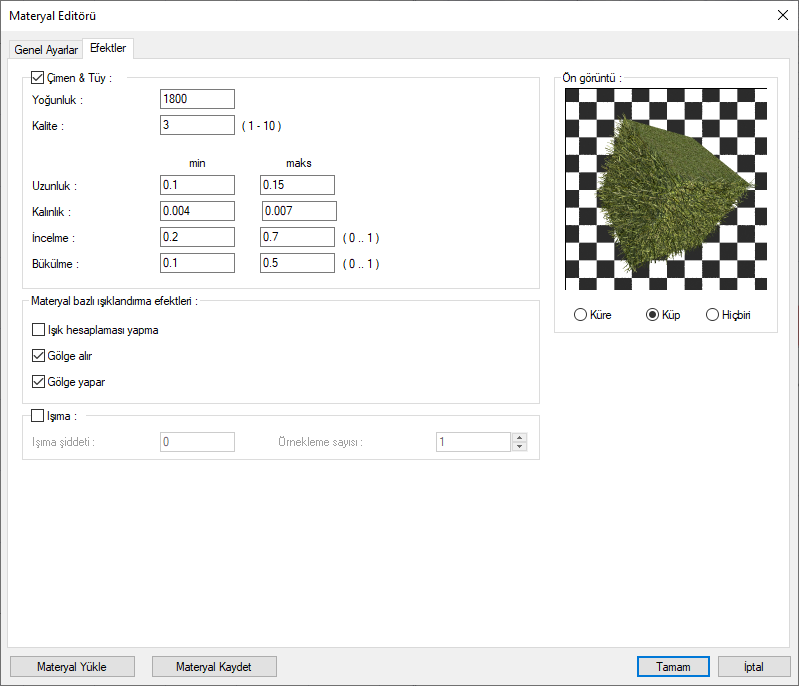
Task: Click the Bükülme maks input
Action: tap(297, 263)
